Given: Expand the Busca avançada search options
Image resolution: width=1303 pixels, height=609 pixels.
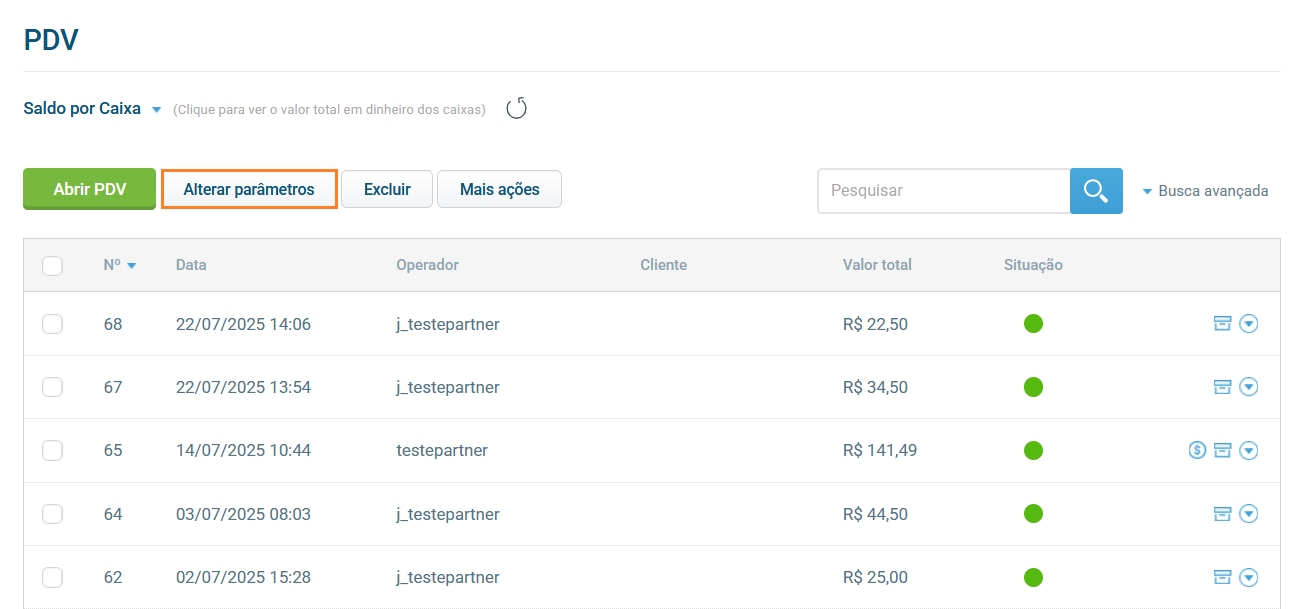Looking at the screenshot, I should [1205, 191].
